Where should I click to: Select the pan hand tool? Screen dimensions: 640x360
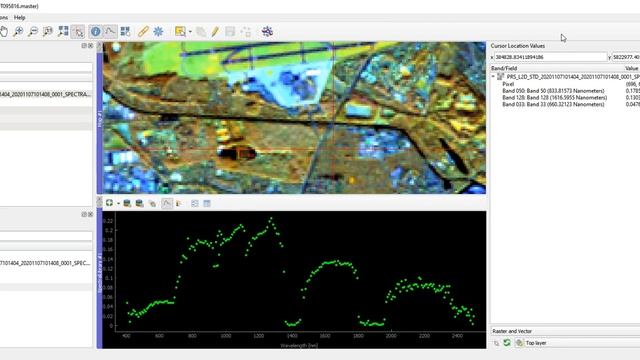(x=4, y=31)
